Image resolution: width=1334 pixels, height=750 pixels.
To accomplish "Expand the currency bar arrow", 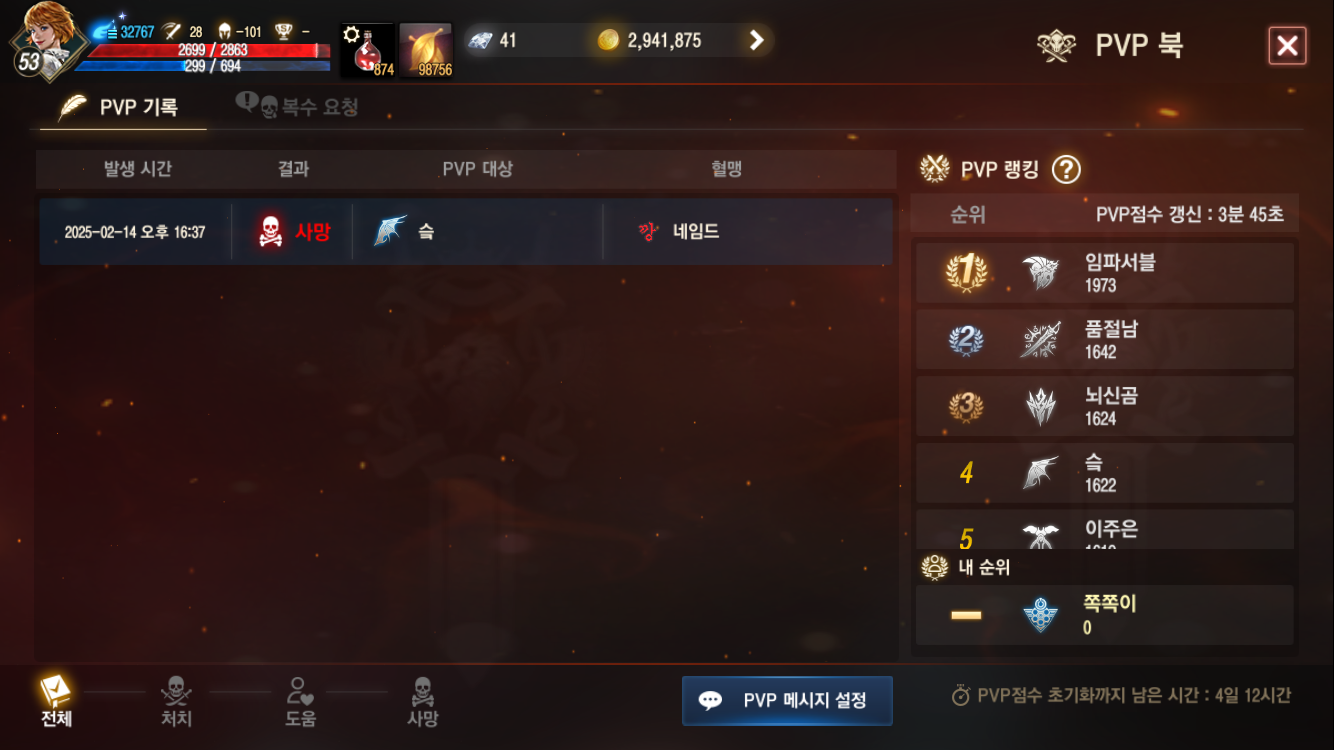I will tap(757, 40).
